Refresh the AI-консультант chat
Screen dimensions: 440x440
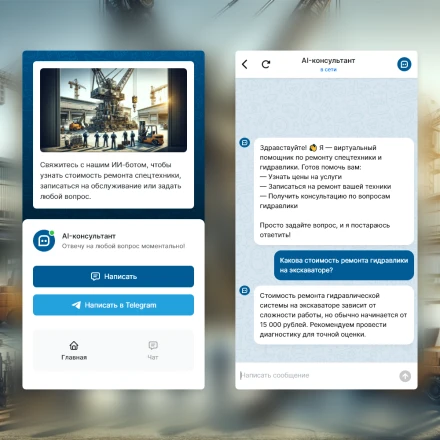(x=266, y=64)
